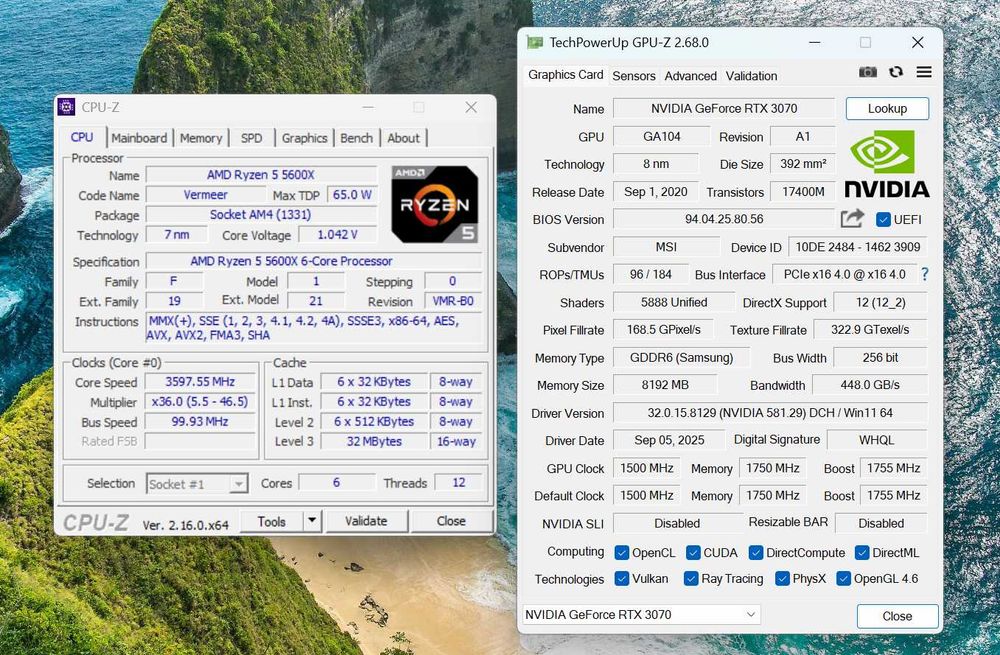The width and height of the screenshot is (1000, 655).
Task: Switch to the Memory tab in CPU-Z
Action: point(201,138)
